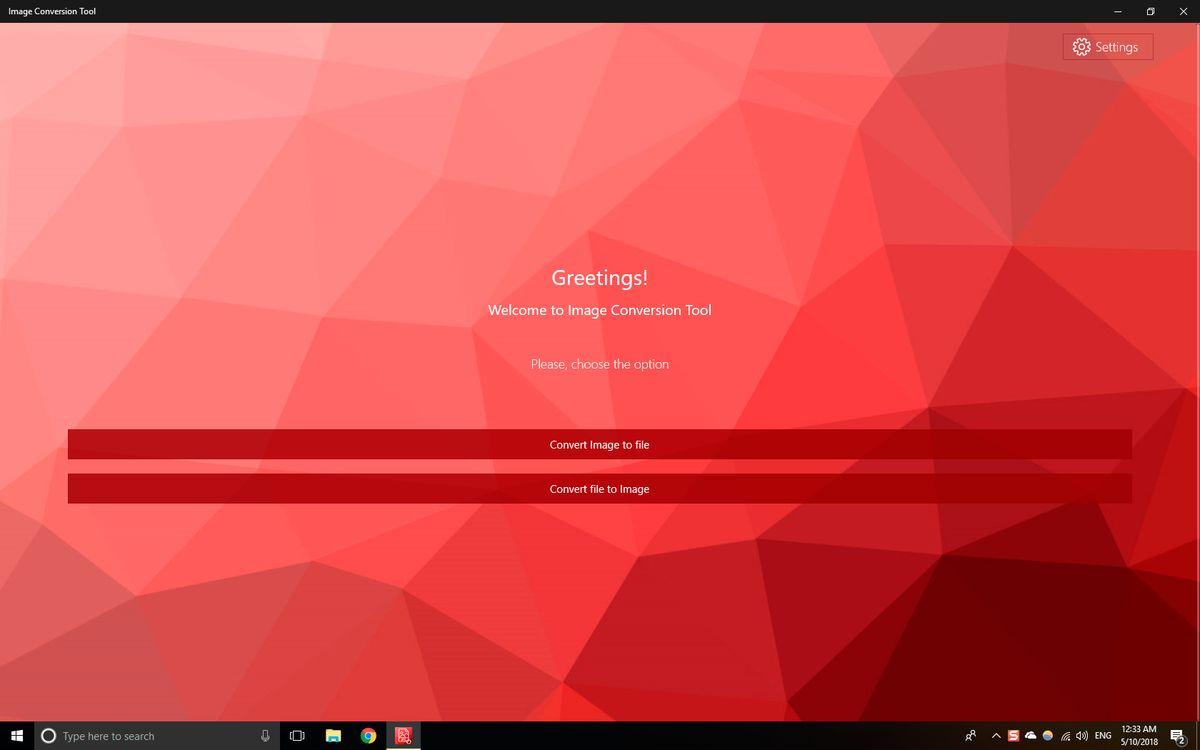Open the Wi-Fi network flyout
The height and width of the screenshot is (750, 1200).
1065,736
